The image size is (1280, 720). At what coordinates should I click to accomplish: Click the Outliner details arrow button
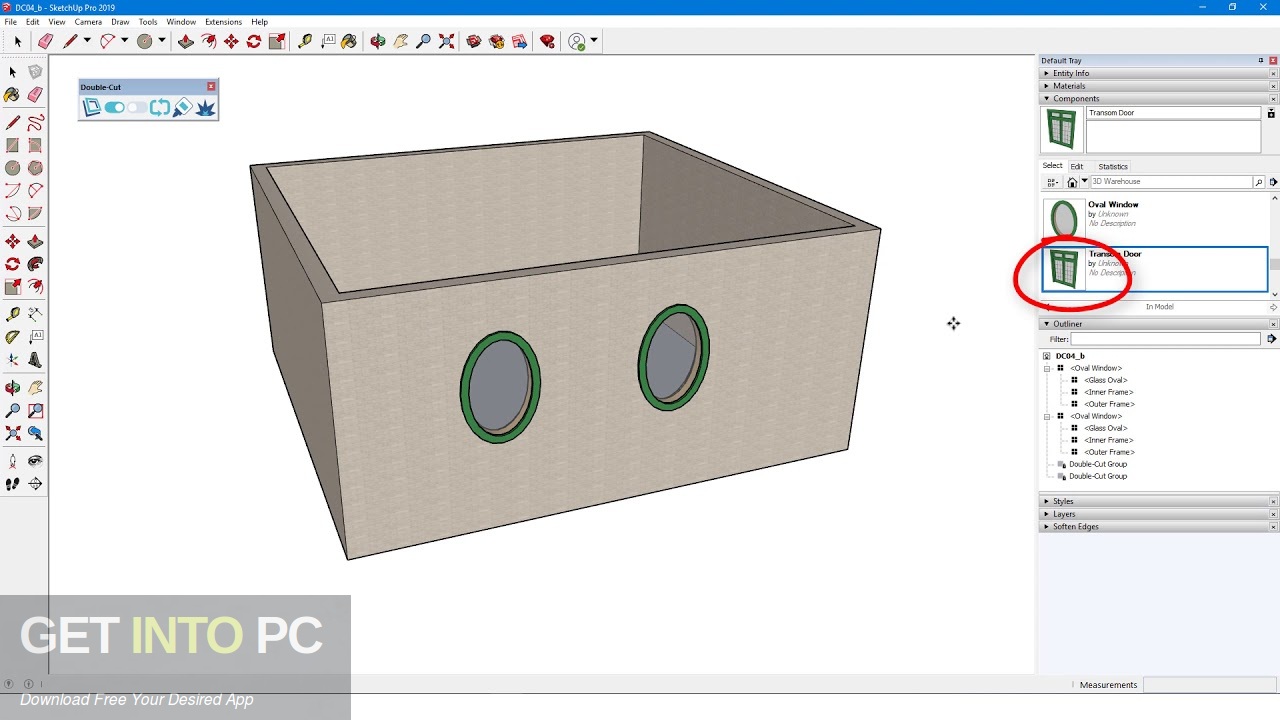click(1272, 339)
